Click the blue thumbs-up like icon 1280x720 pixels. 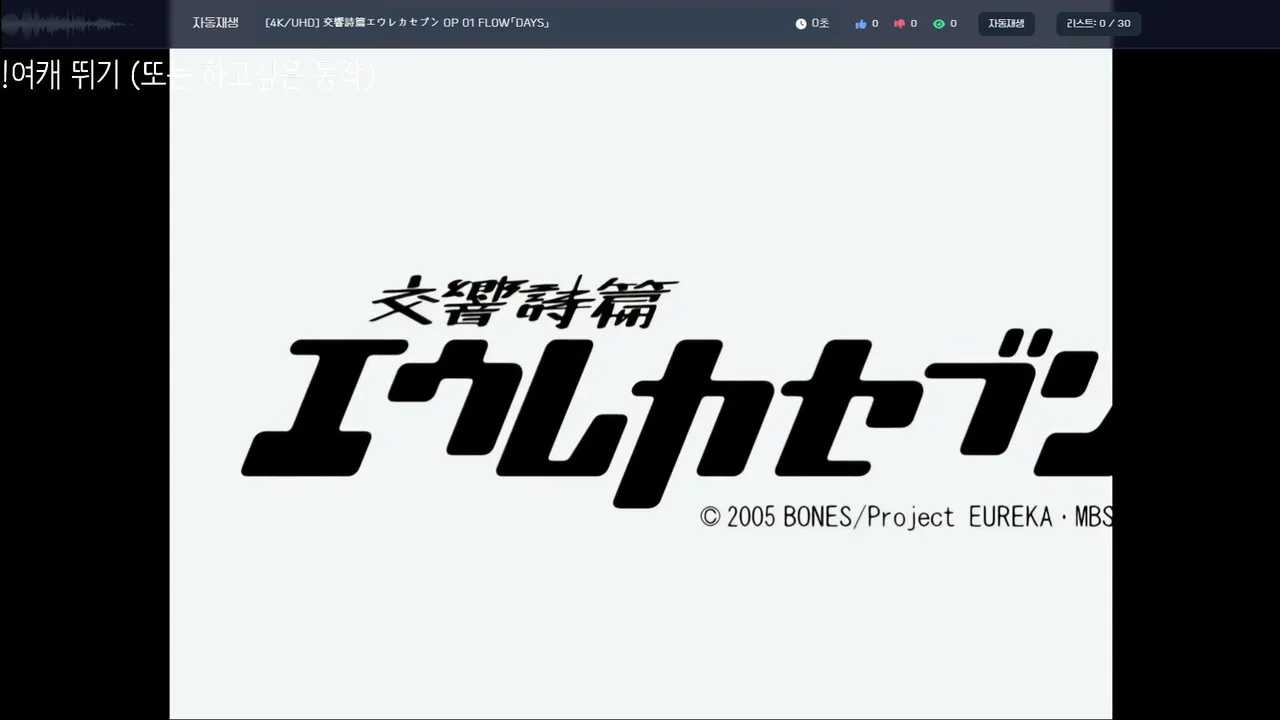tap(861, 24)
